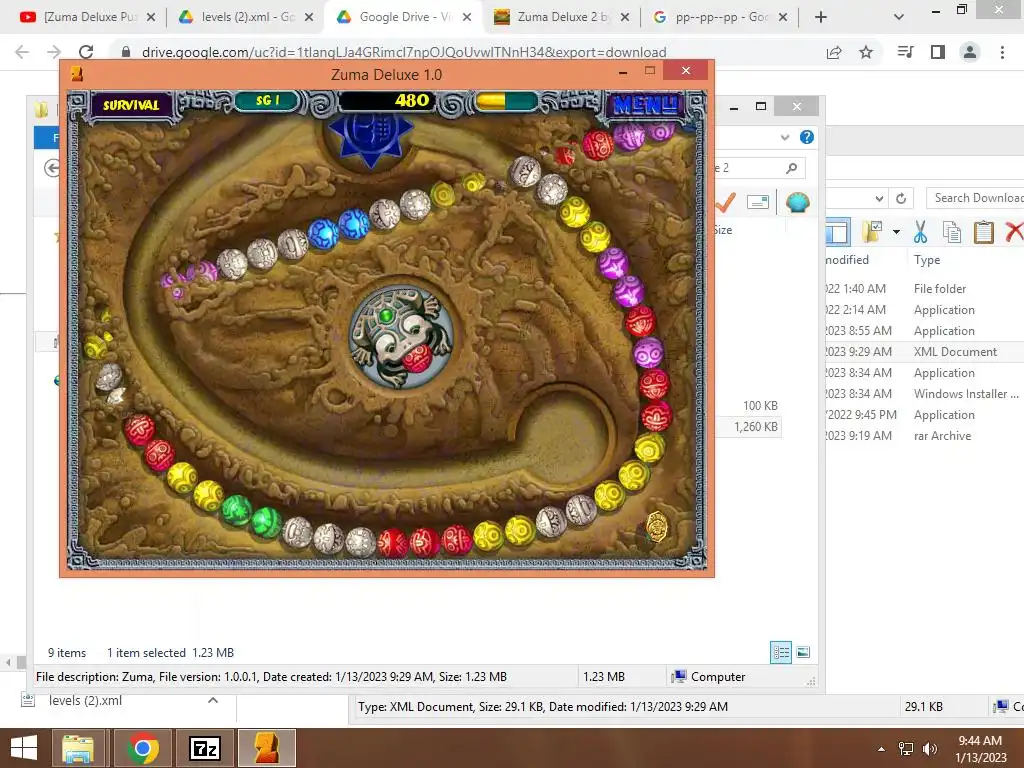Screen dimensions: 1024x768
Task: Open the levels (2).xml downloaded file
Action: (x=85, y=701)
